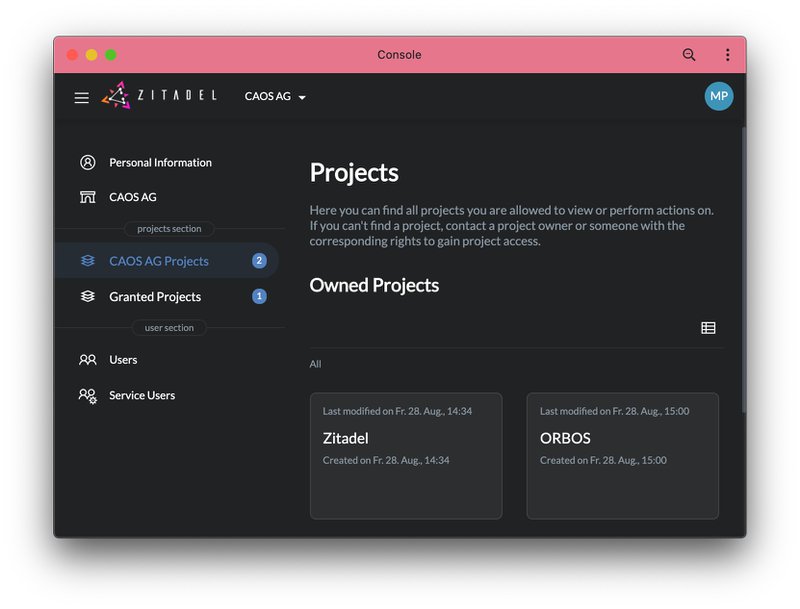This screenshot has height=609, width=800.
Task: Click the 'projects section' divider label
Action: click(x=169, y=229)
